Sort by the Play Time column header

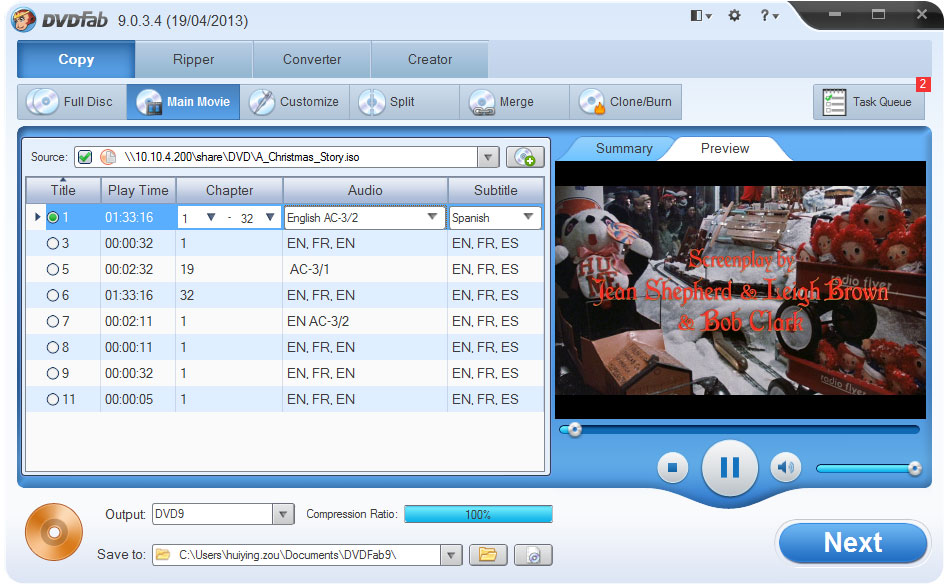coord(138,191)
